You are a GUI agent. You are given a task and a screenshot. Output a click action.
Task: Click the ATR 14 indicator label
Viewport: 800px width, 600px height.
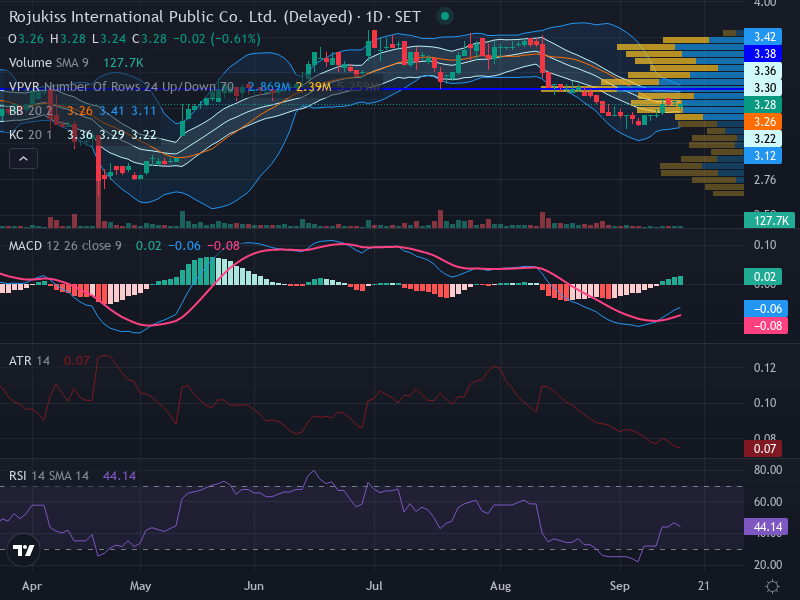29,361
